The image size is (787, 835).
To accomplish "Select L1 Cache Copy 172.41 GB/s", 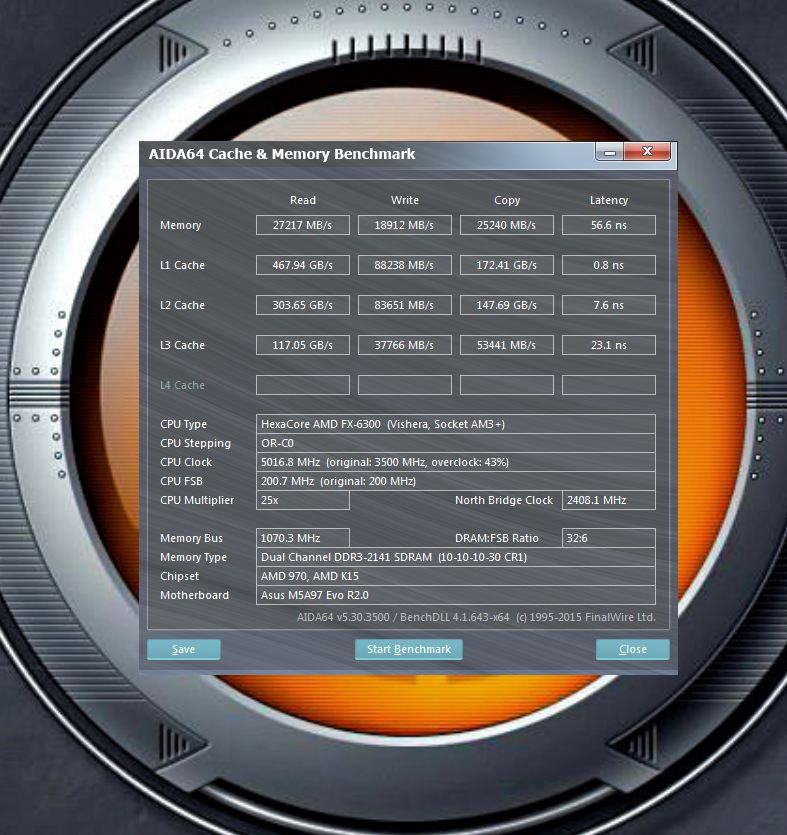I will click(x=506, y=265).
